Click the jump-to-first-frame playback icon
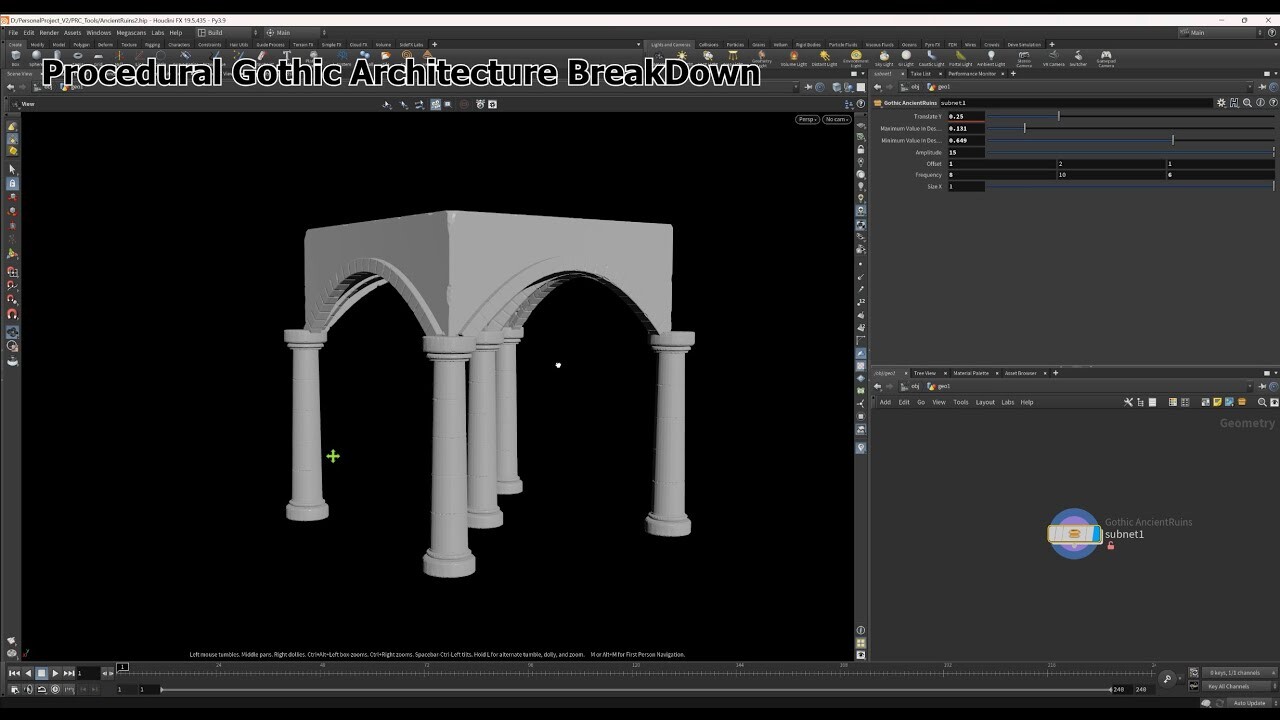Screen dimensions: 1280x720 (14, 673)
